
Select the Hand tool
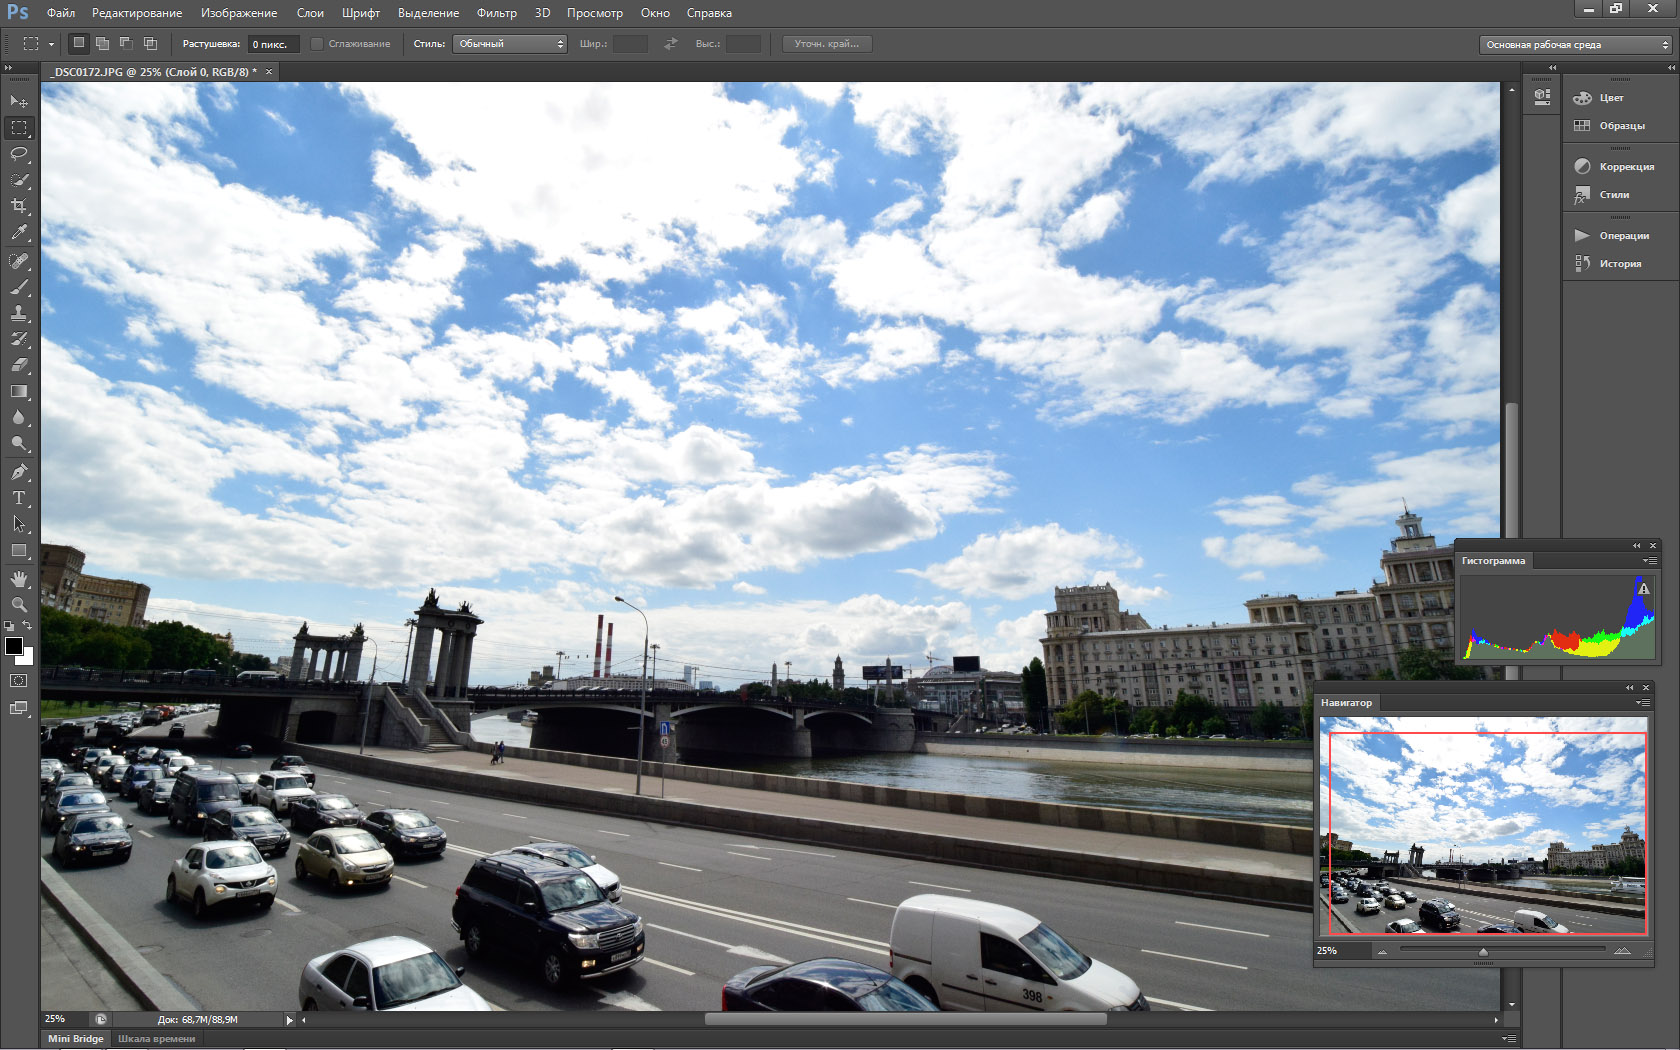tap(19, 579)
